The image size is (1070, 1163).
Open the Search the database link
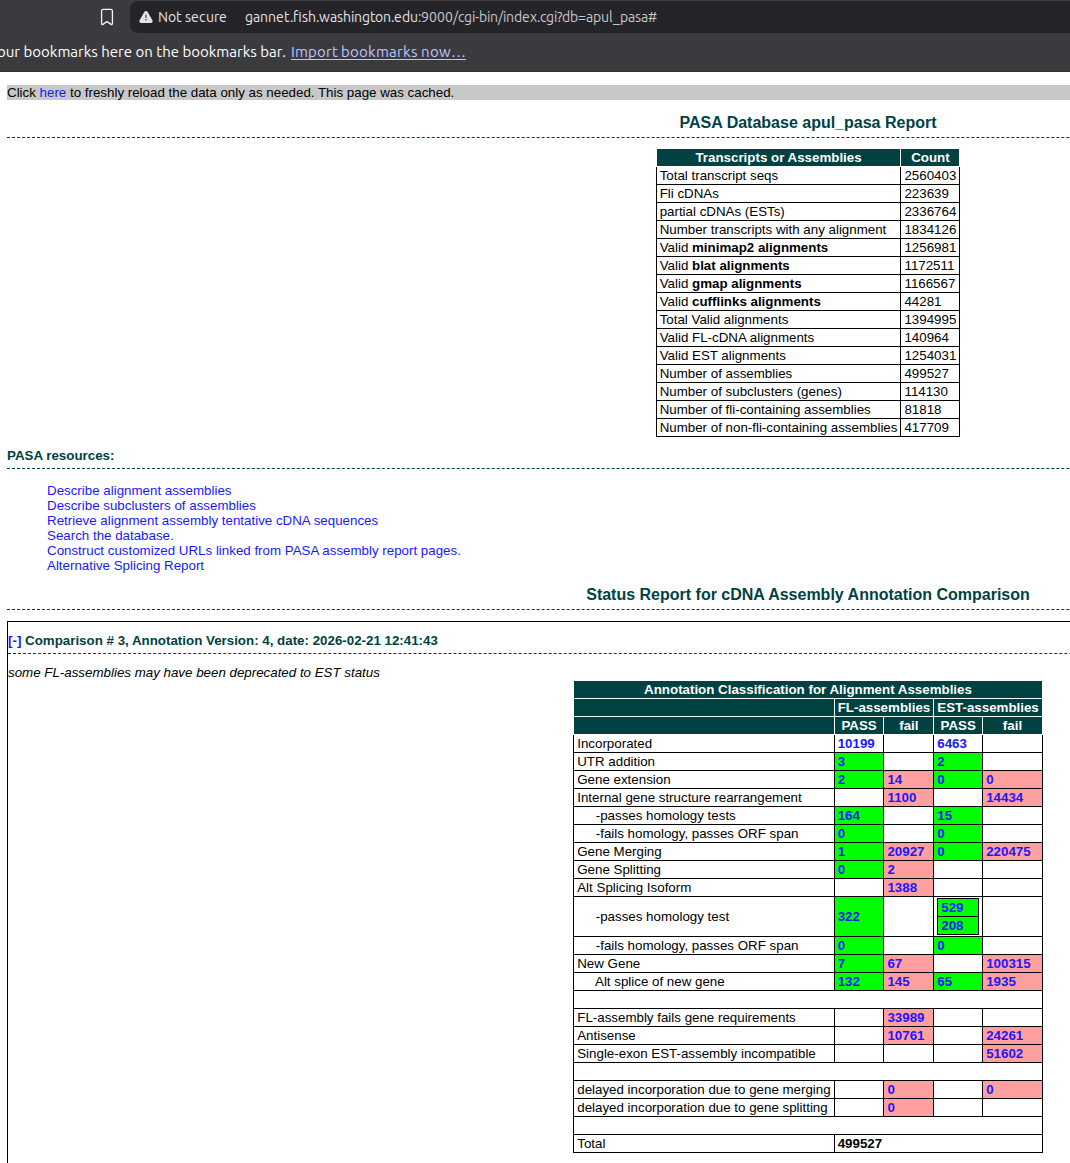coord(110,536)
